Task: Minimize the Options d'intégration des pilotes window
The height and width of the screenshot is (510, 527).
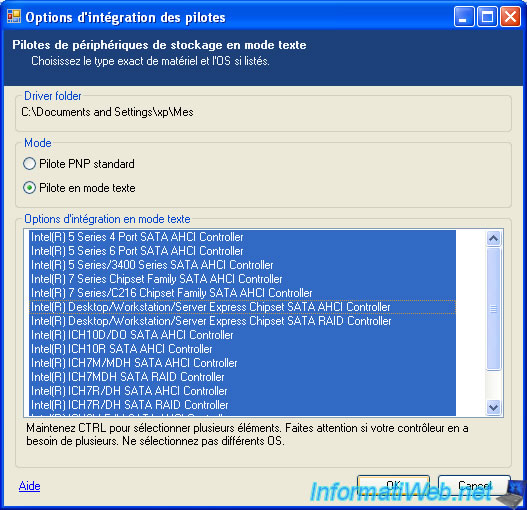Action: [x=463, y=17]
